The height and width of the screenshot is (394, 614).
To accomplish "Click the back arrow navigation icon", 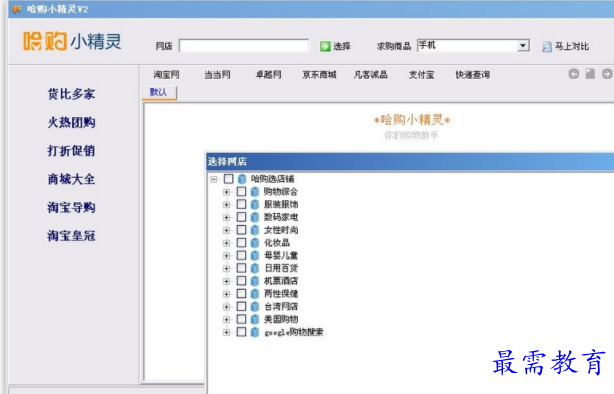I will click(574, 74).
